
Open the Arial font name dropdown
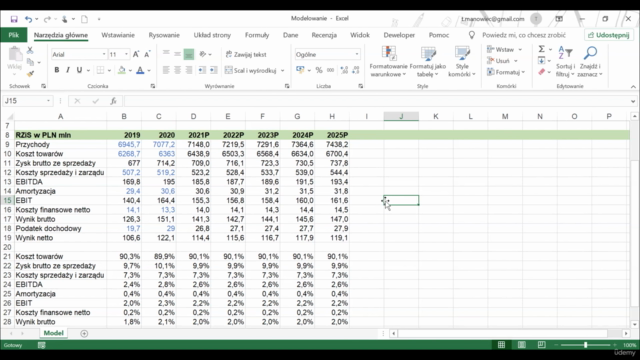[104, 54]
